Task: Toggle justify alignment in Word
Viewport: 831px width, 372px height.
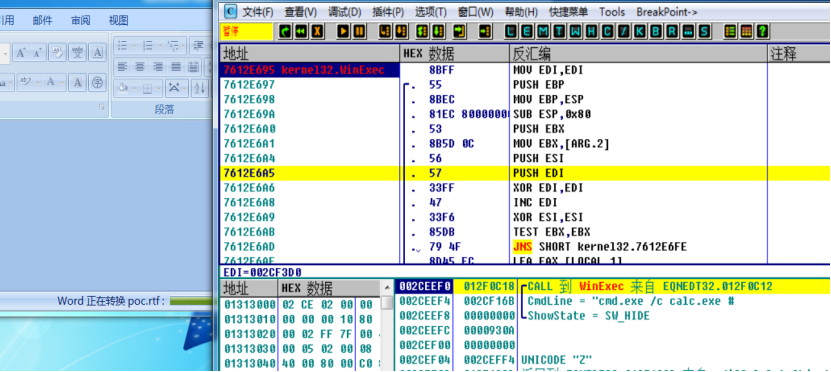Action: [176, 67]
